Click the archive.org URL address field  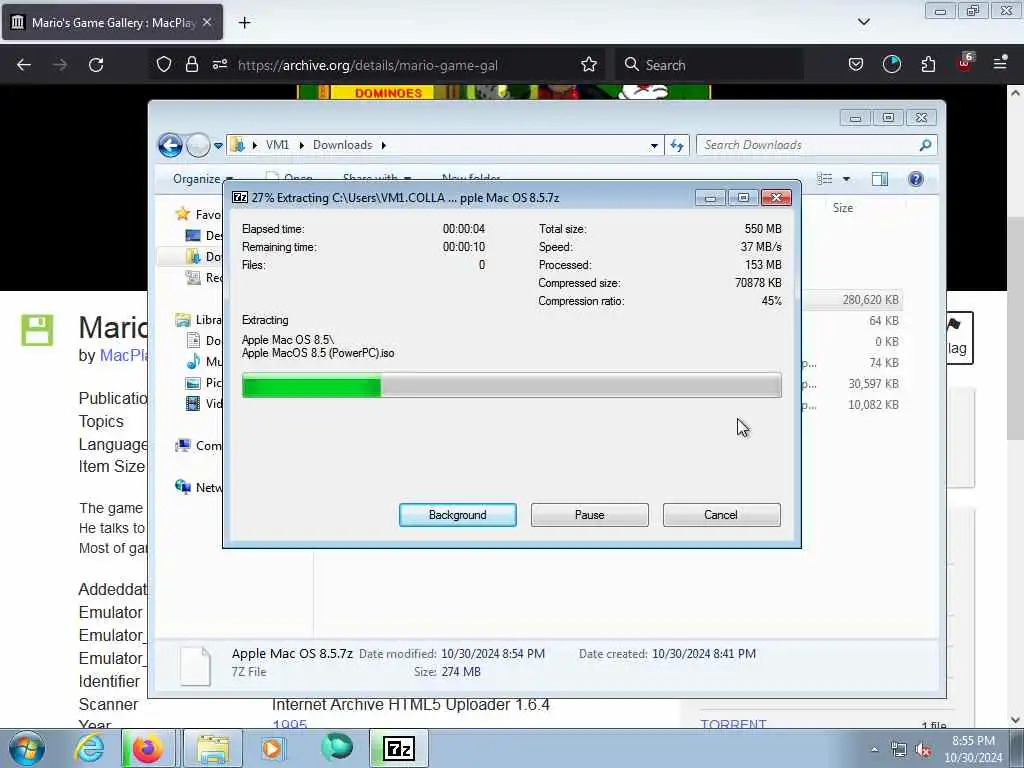pos(368,65)
